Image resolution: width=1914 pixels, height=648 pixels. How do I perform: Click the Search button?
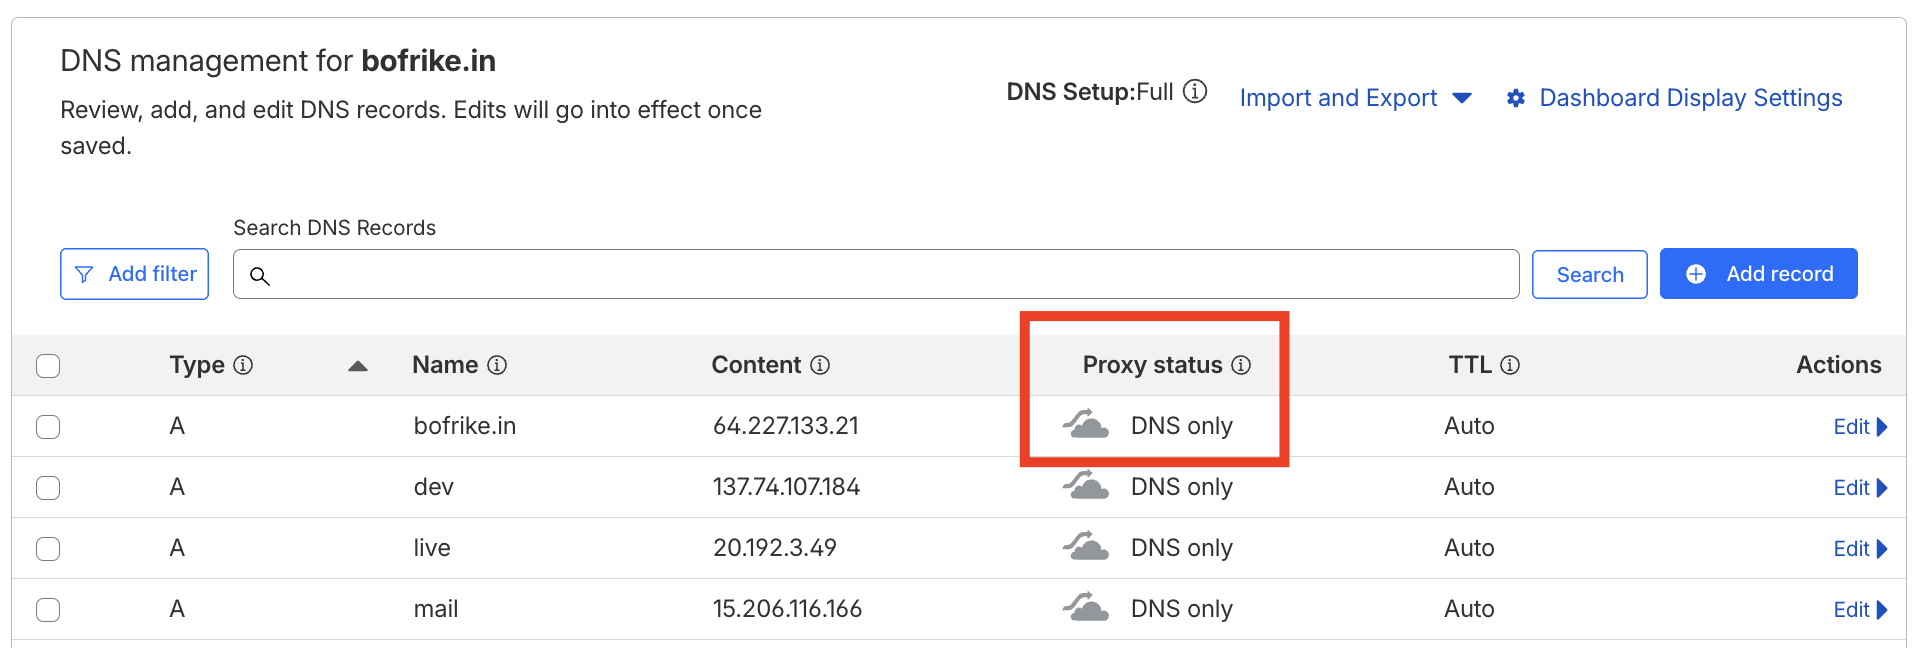(1589, 274)
